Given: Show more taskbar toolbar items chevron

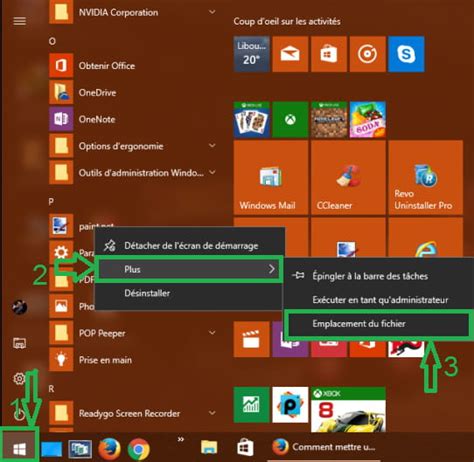Looking at the screenshot, I should click(x=181, y=440).
